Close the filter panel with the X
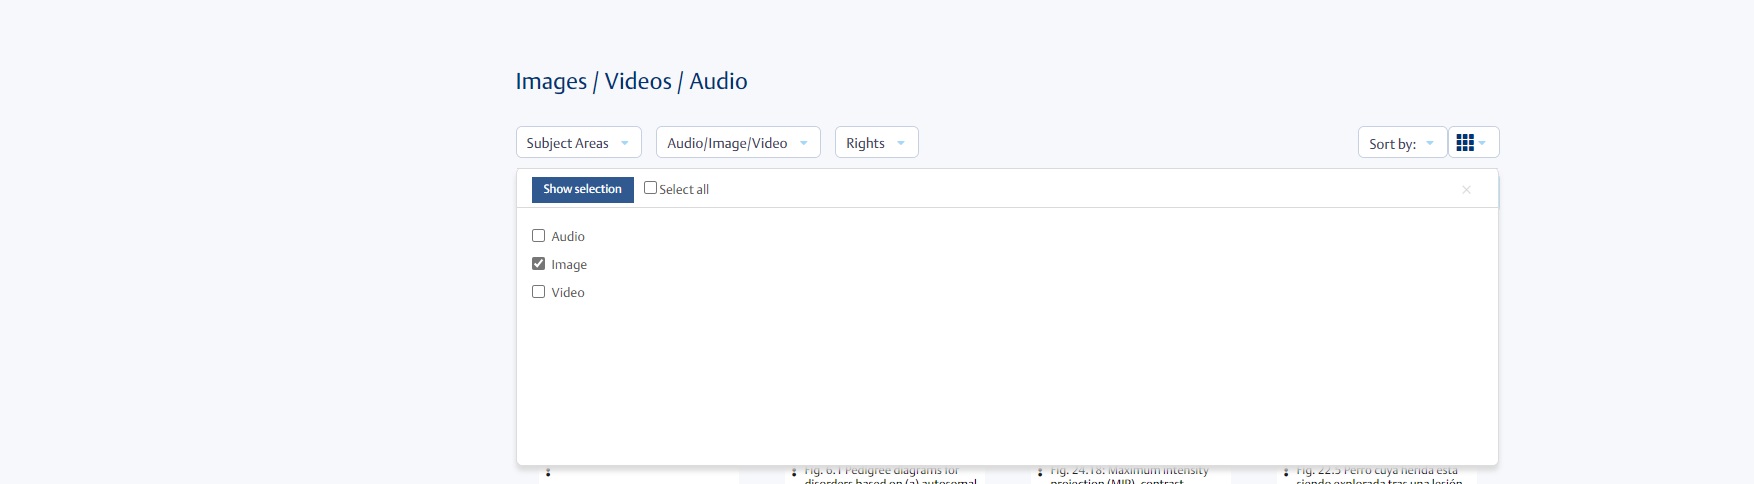The width and height of the screenshot is (1754, 484). click(x=1466, y=190)
